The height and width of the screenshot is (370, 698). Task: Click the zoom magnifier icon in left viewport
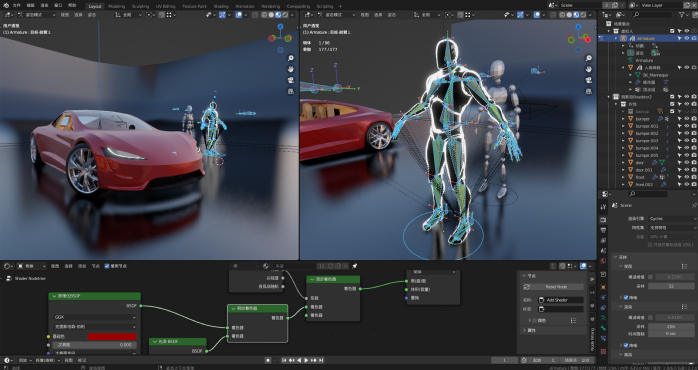click(x=291, y=58)
